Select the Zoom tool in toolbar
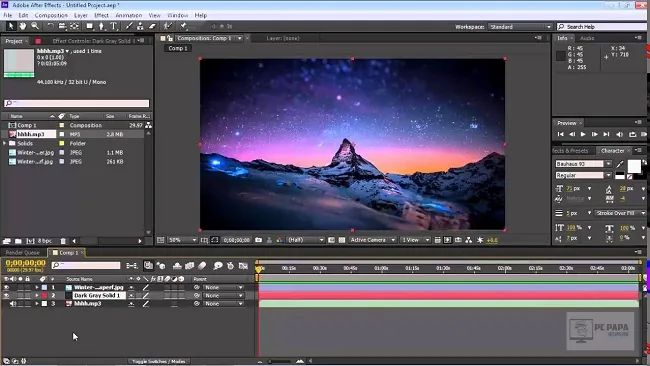The image size is (650, 366). 35,26
